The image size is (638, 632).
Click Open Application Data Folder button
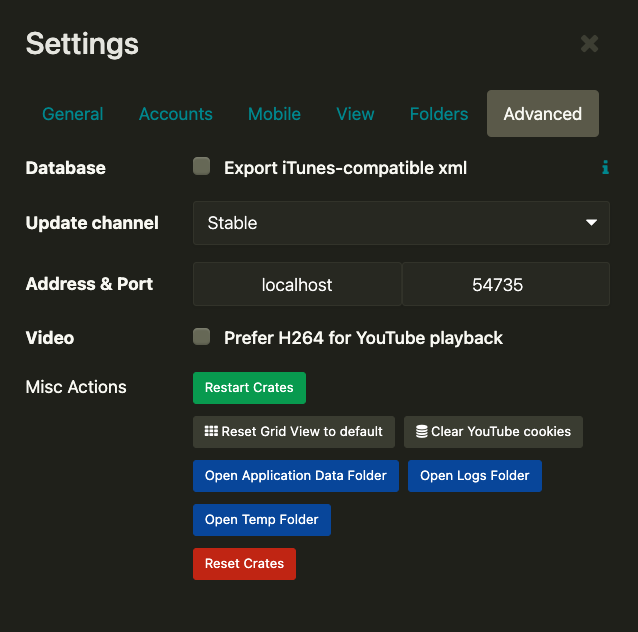point(296,476)
